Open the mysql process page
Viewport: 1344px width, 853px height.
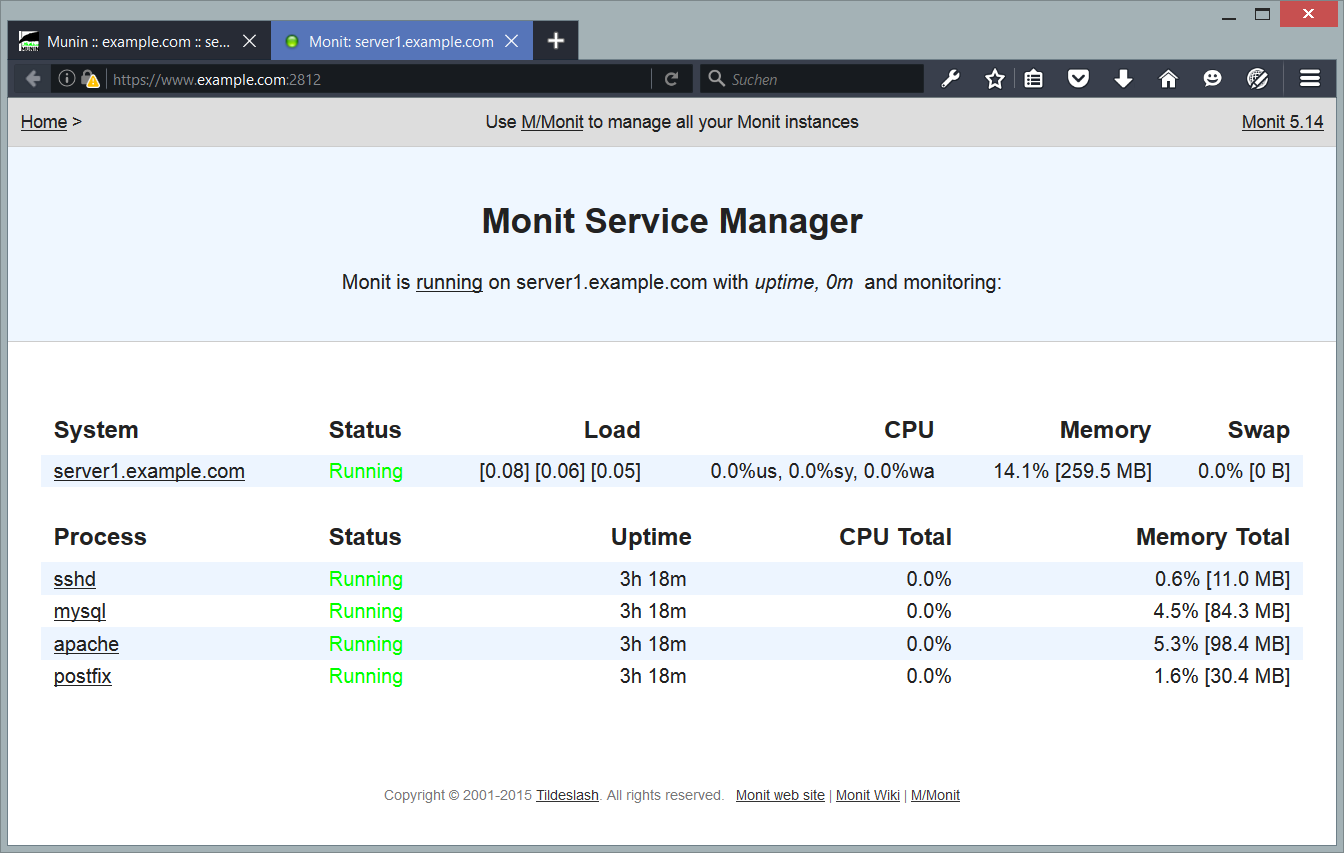(x=80, y=611)
